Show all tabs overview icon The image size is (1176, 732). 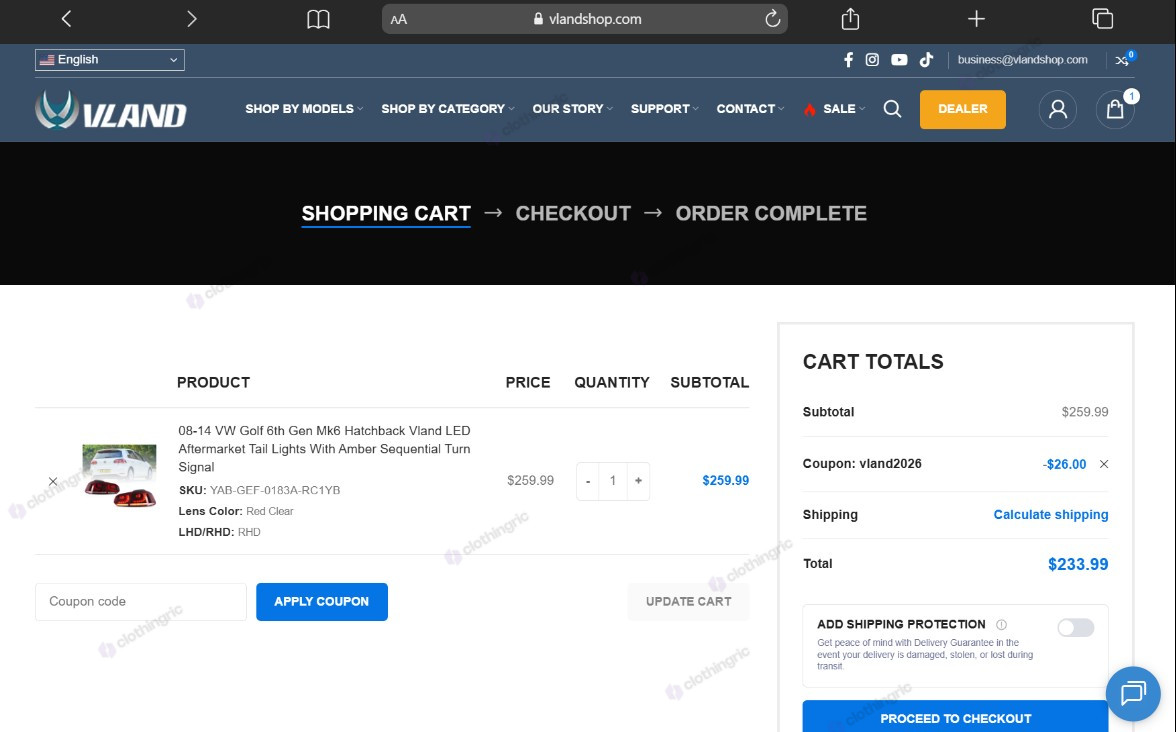click(1102, 19)
